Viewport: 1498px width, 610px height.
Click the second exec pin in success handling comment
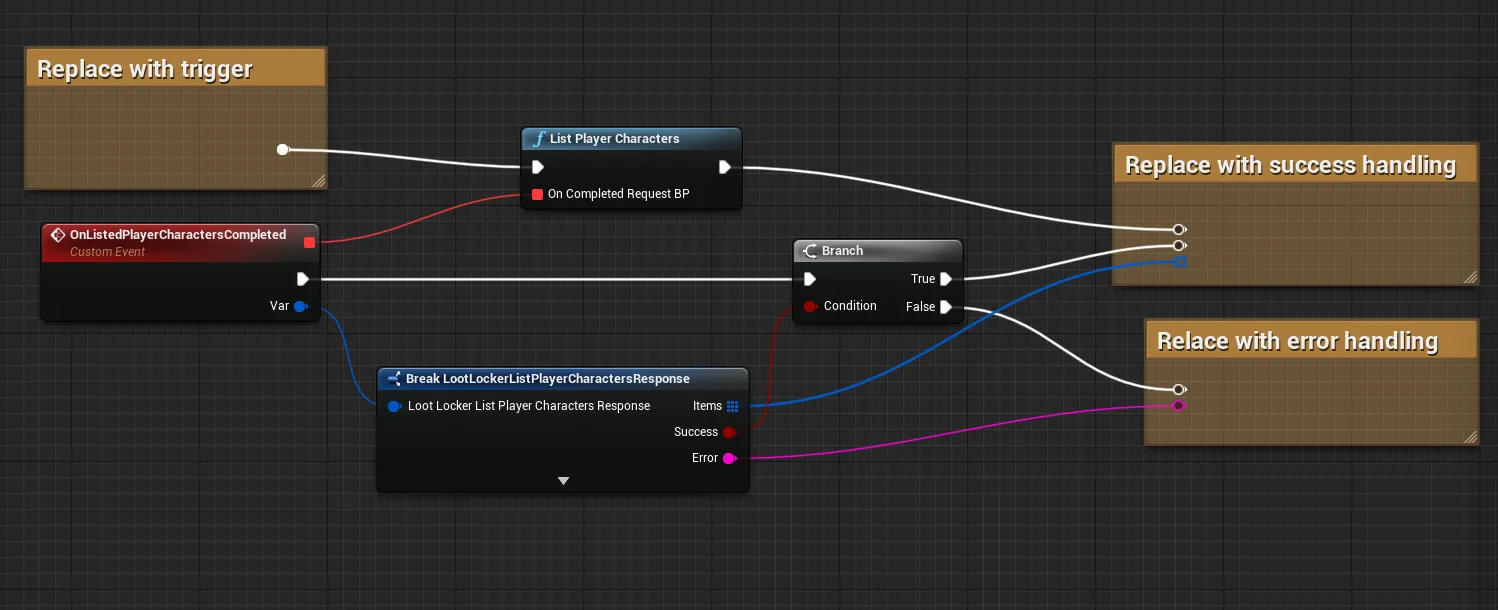tap(1179, 245)
